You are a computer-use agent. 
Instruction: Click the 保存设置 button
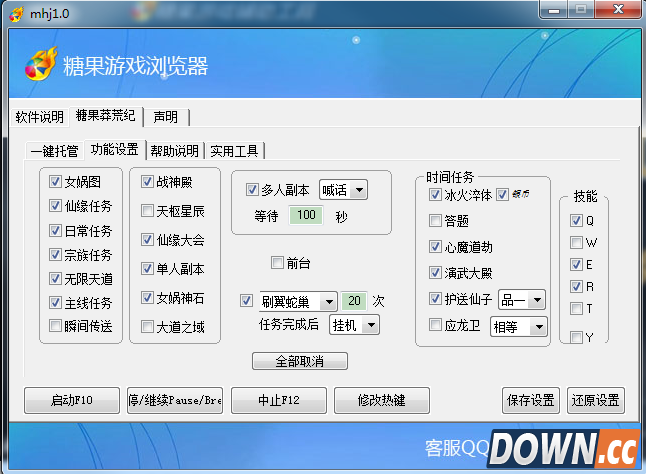(x=531, y=400)
